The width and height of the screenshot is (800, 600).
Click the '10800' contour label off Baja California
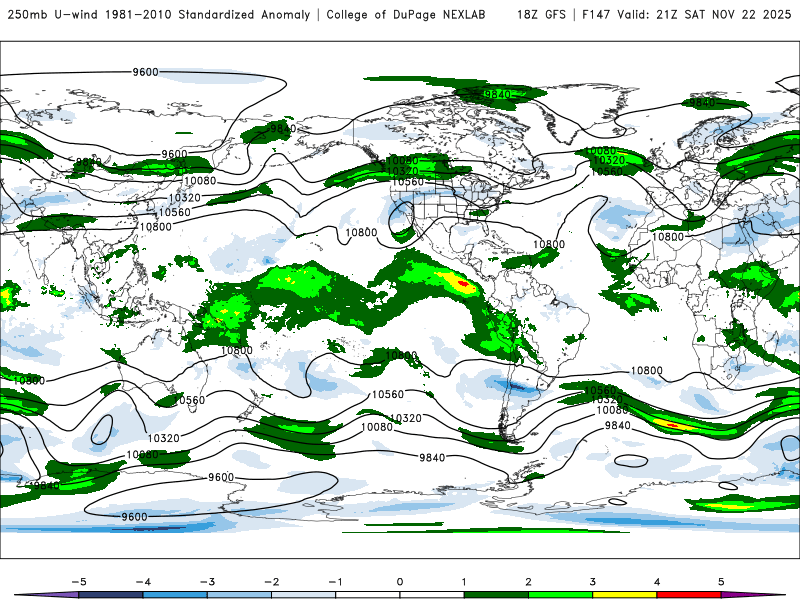coord(361,233)
